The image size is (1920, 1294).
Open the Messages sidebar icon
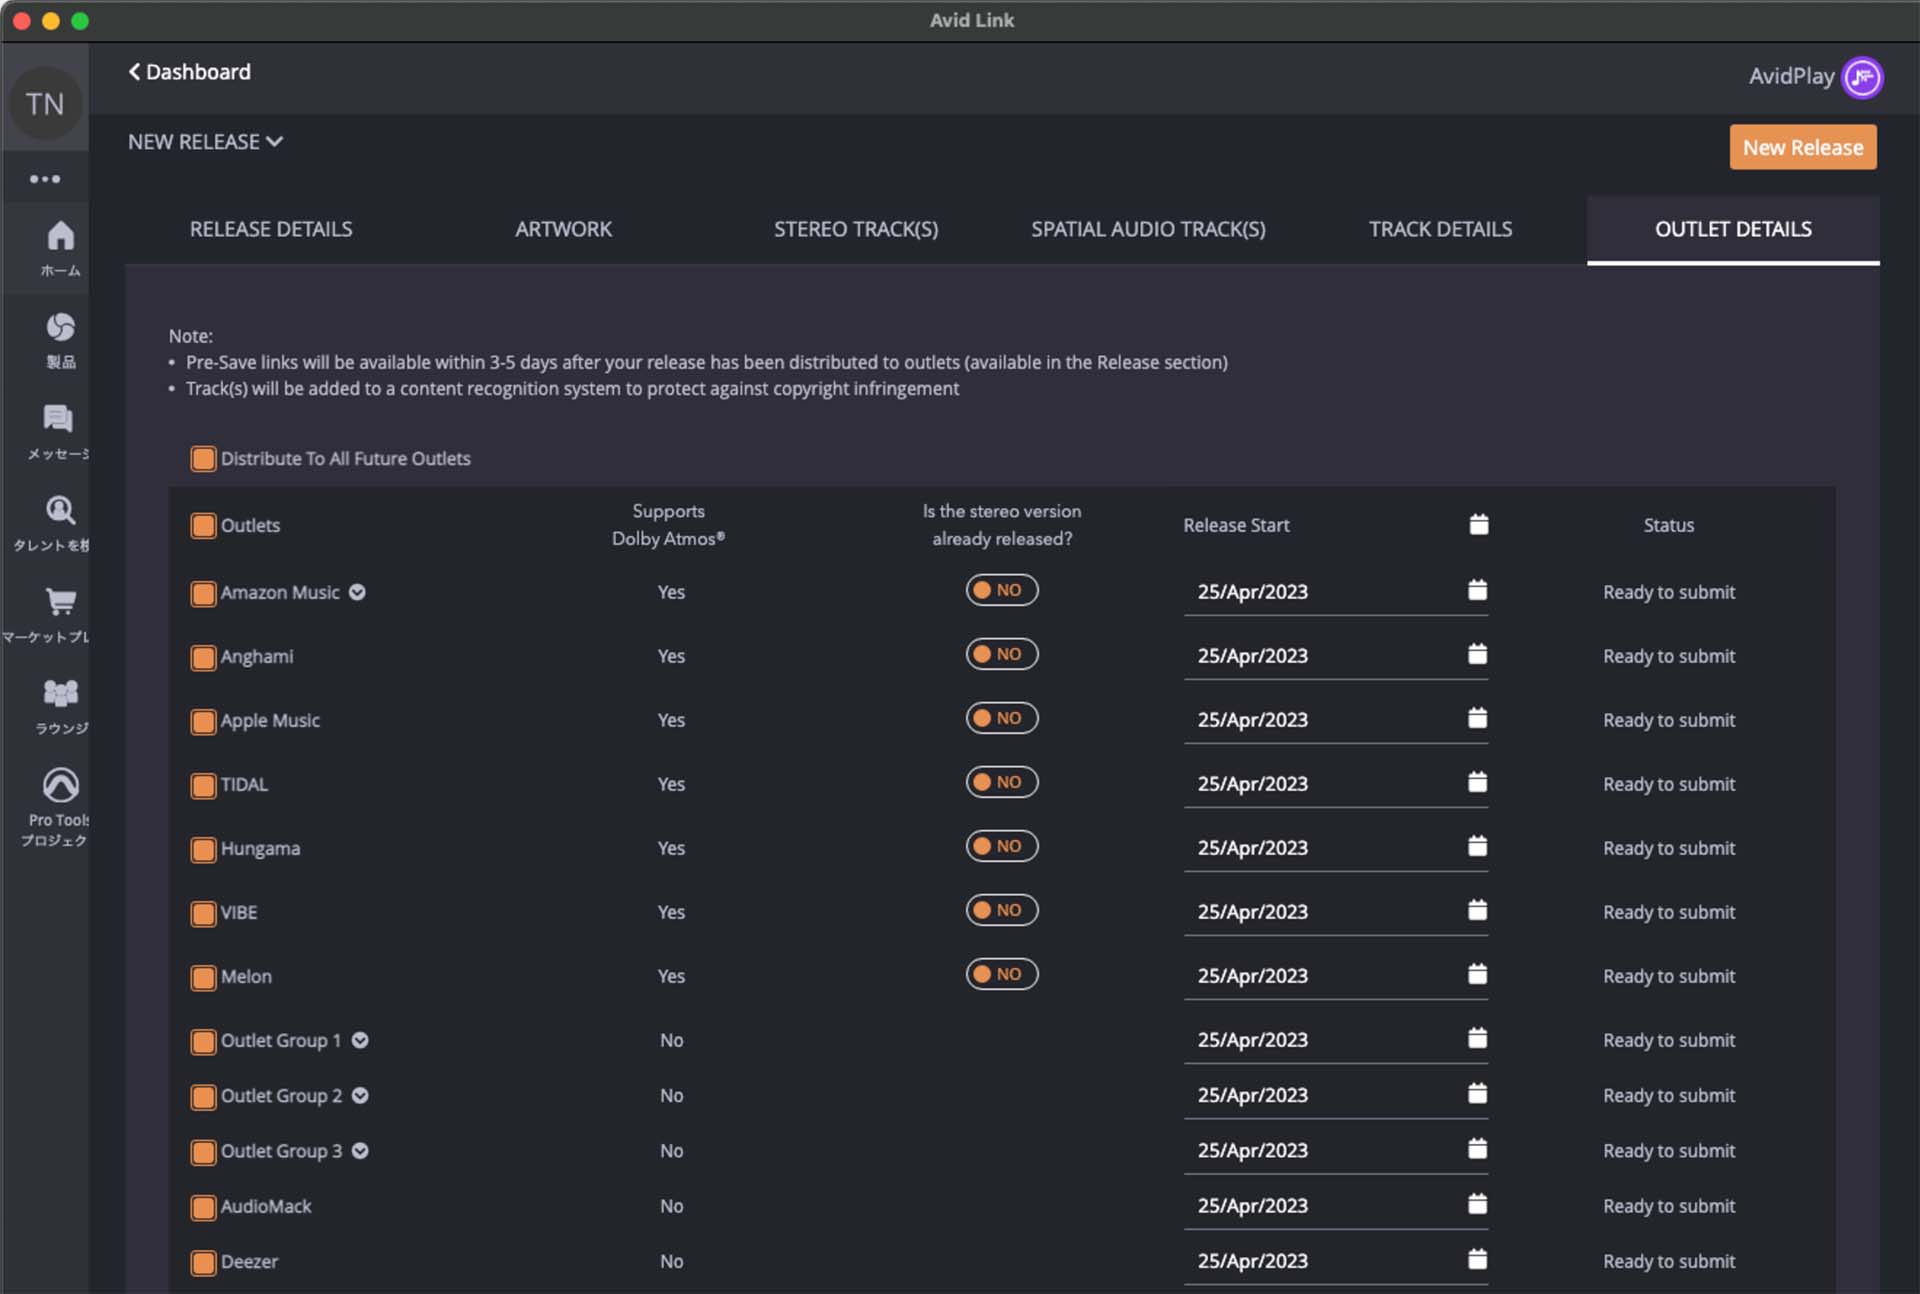58,419
